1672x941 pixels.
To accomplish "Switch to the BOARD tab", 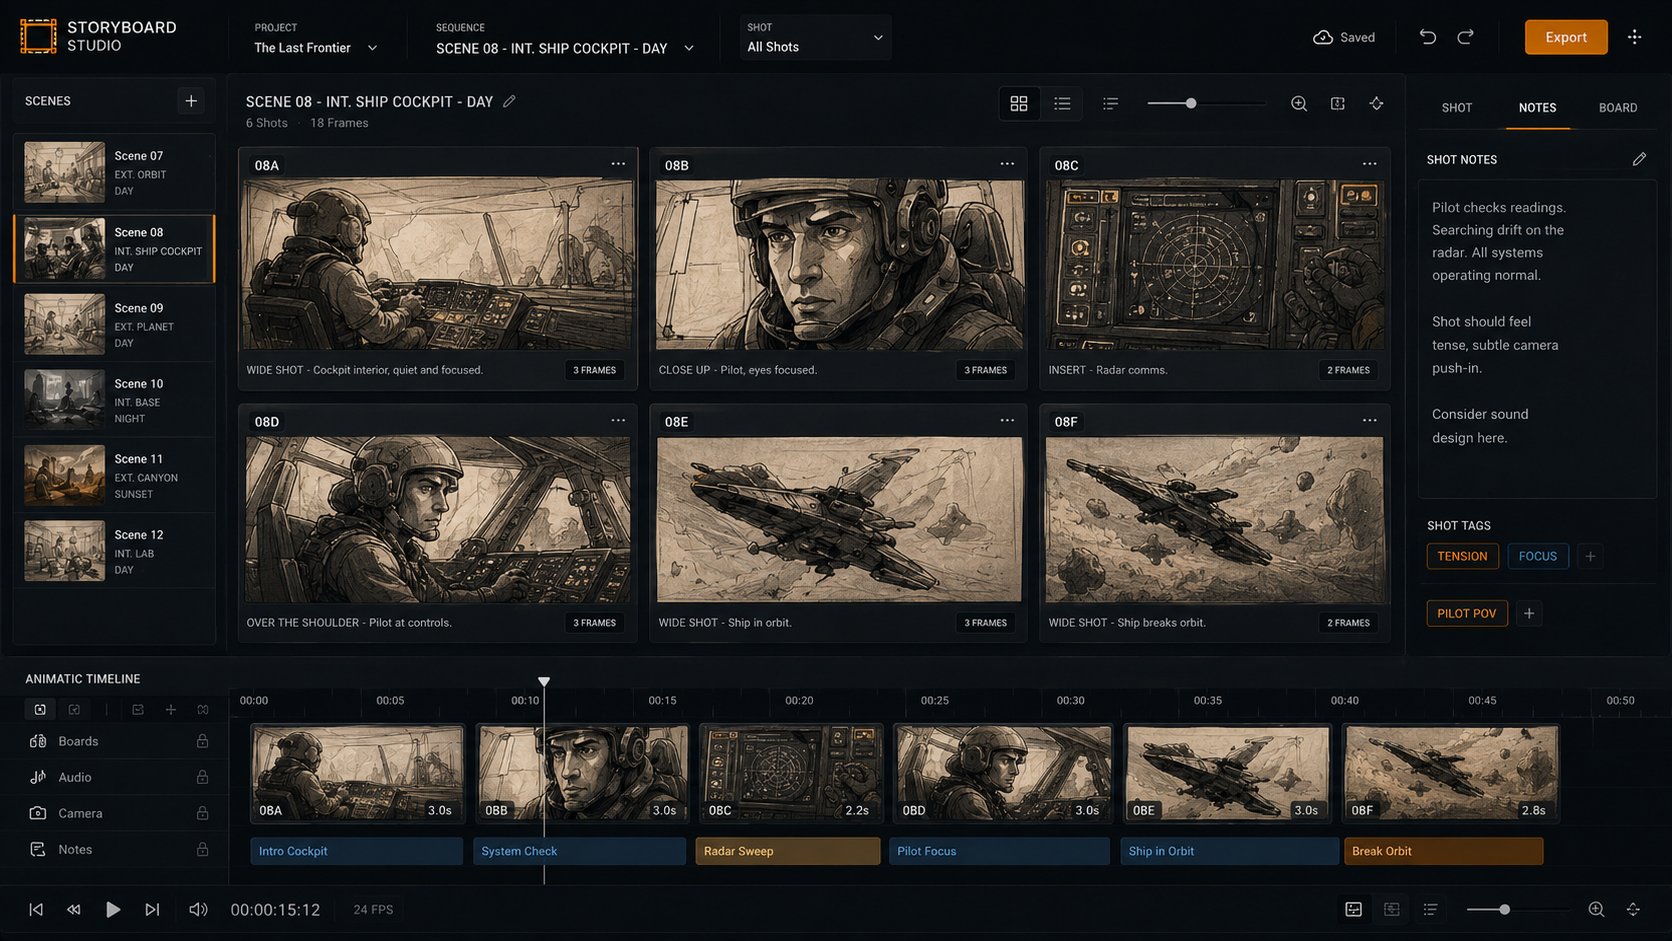I will click(x=1618, y=107).
